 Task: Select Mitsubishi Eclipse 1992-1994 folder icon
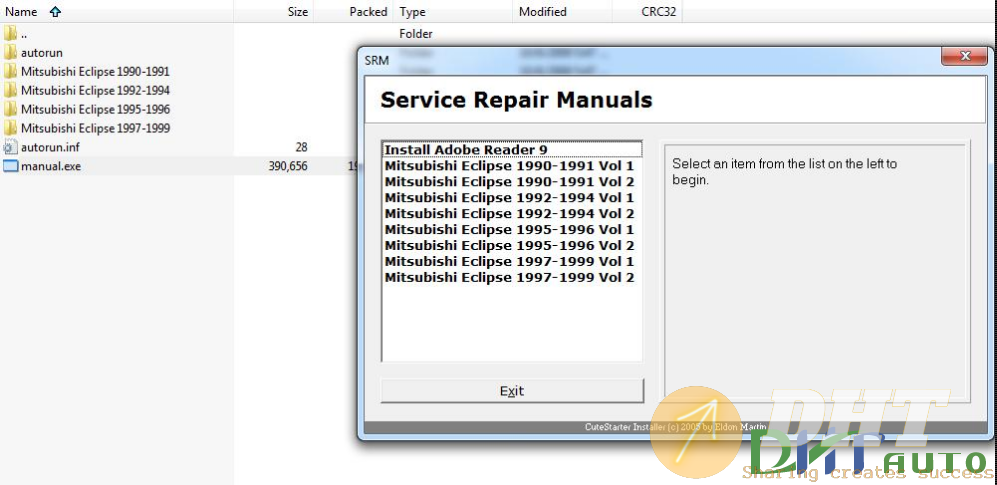coord(10,90)
